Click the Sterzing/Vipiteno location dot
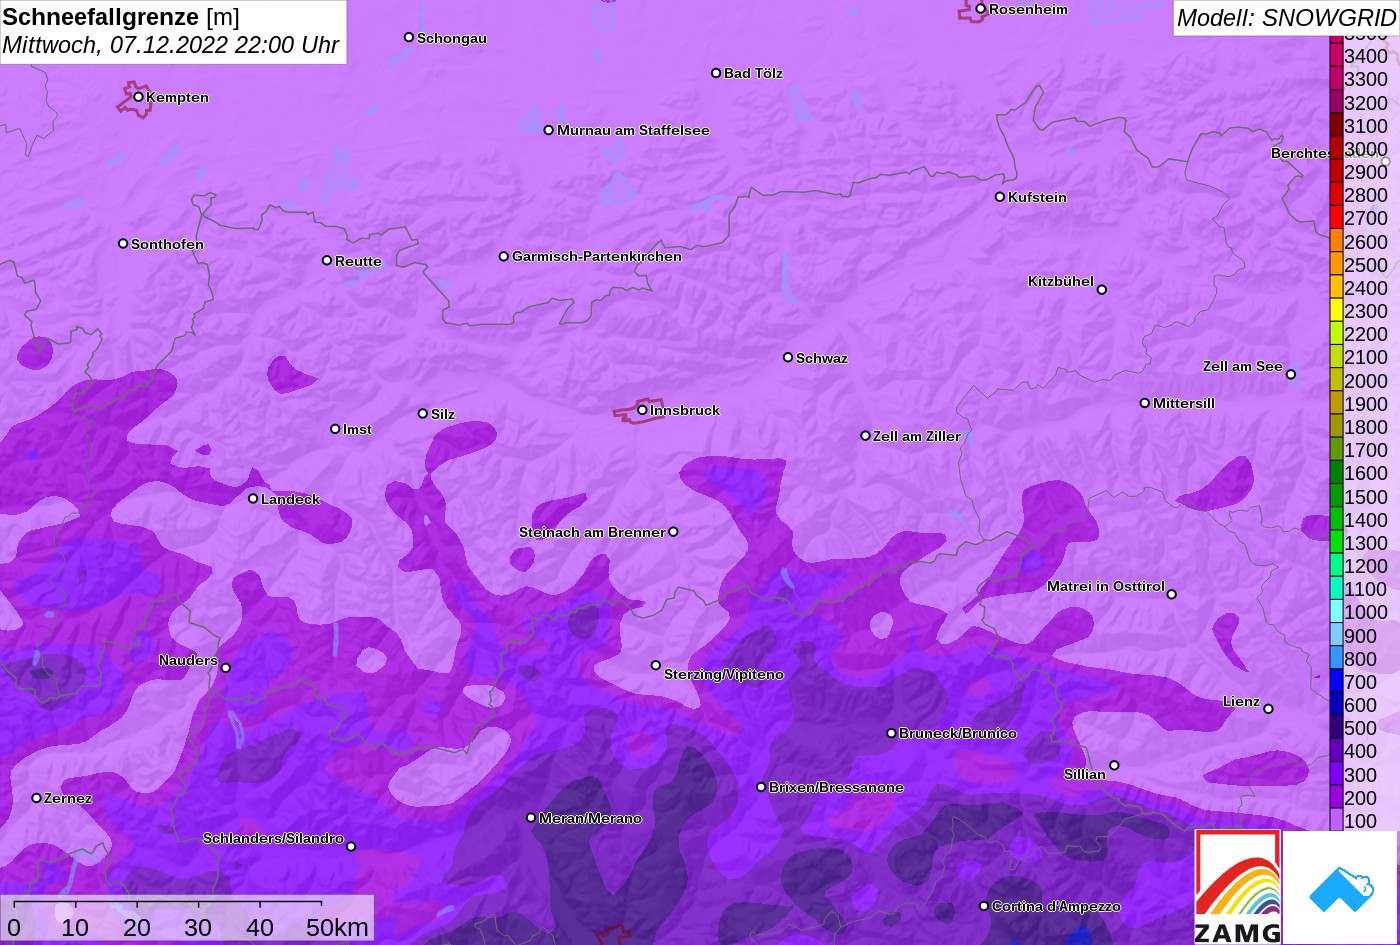The image size is (1400, 945). pos(656,665)
